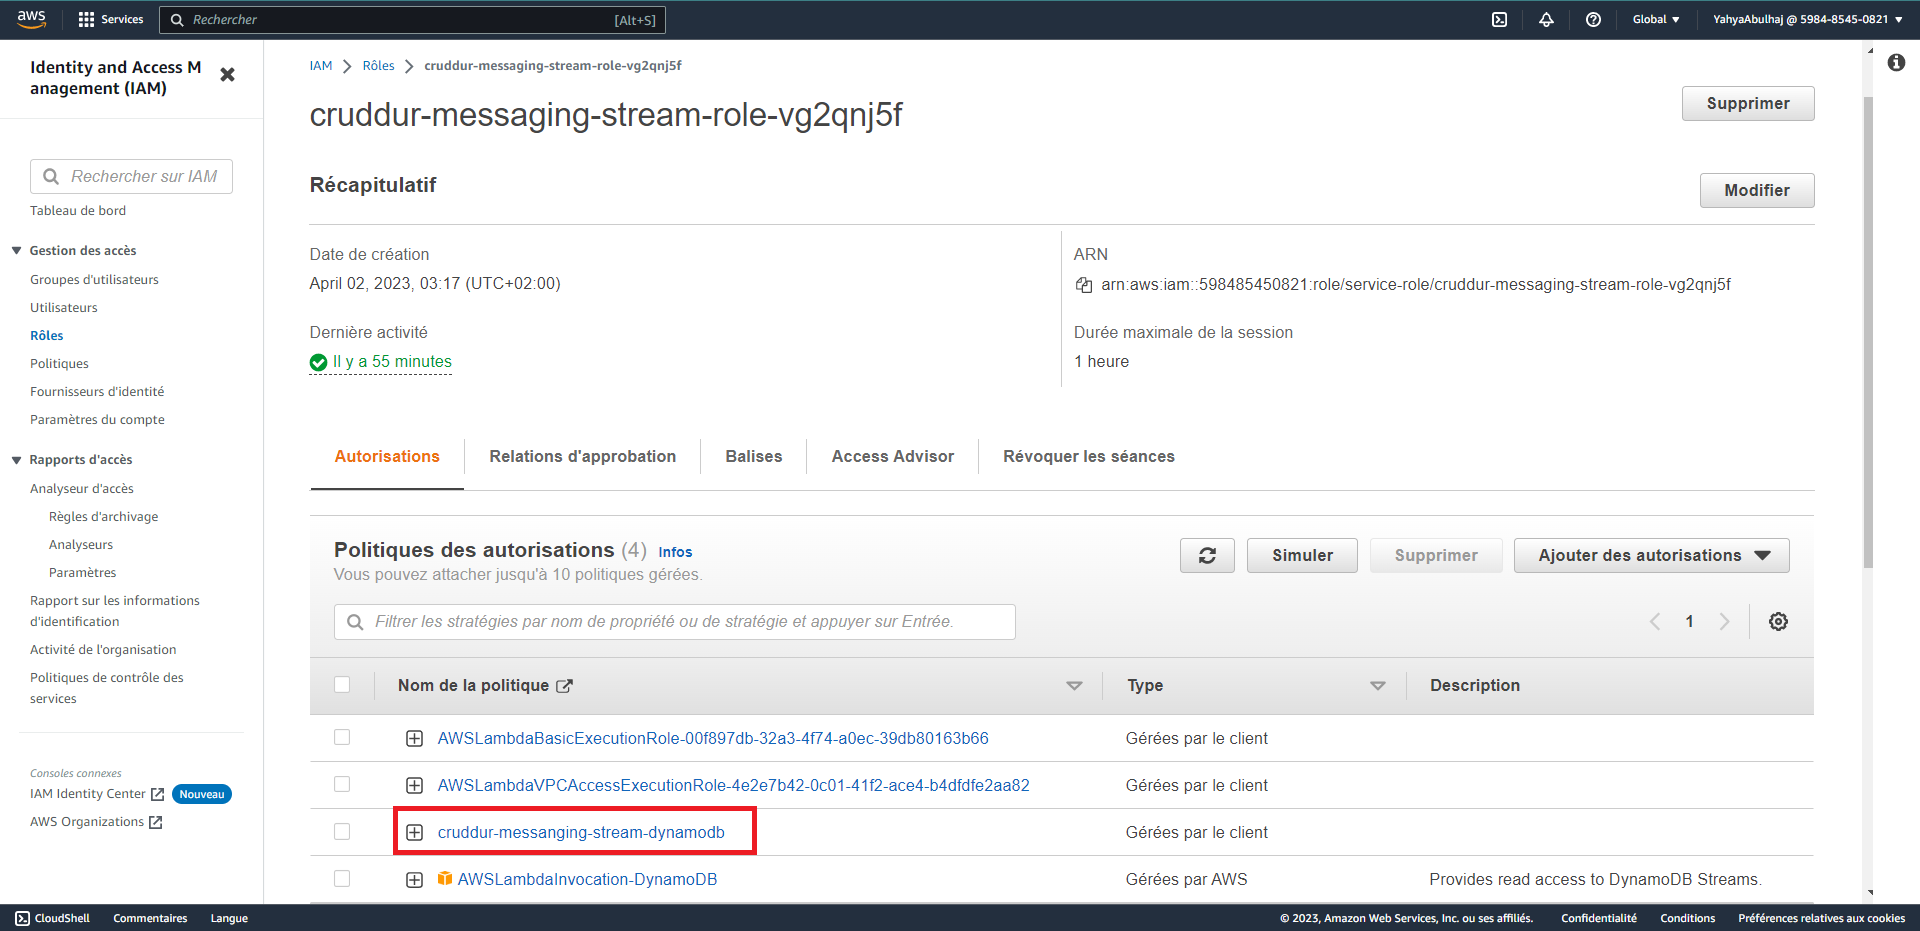Open the YahyaAbulhaj account menu
The image size is (1920, 931).
tap(1807, 19)
